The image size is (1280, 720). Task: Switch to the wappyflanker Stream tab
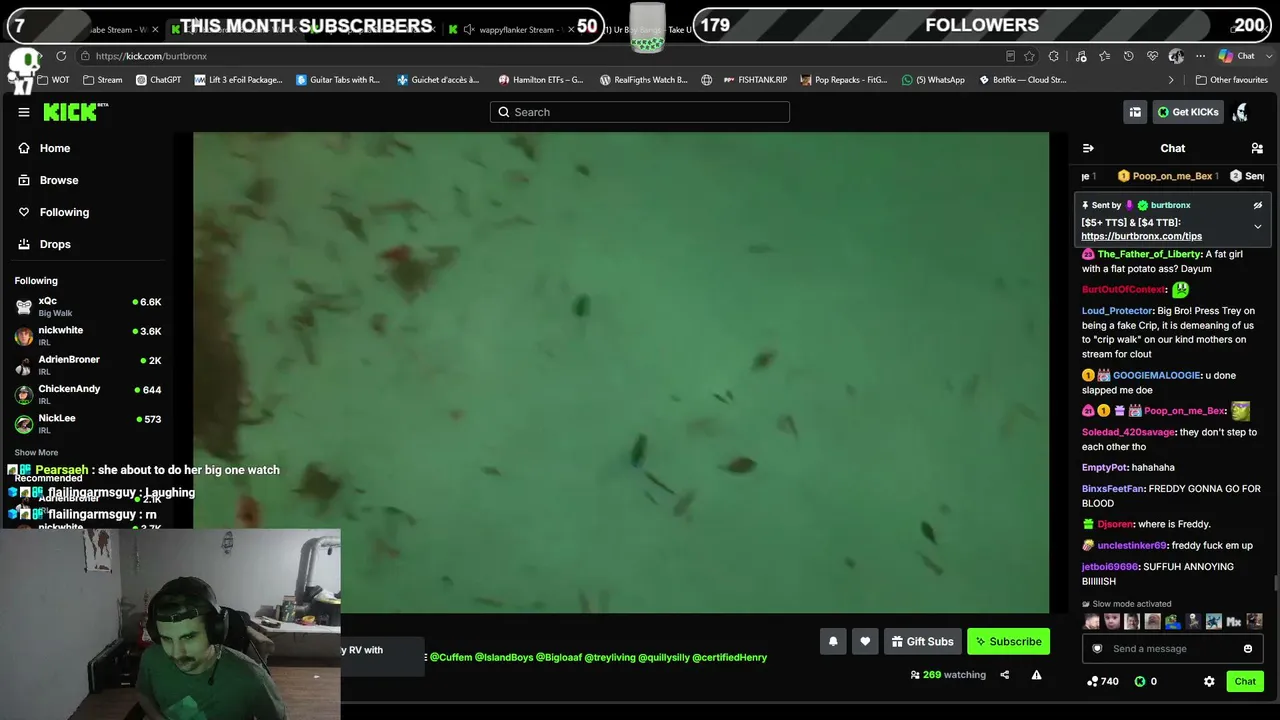(x=516, y=30)
